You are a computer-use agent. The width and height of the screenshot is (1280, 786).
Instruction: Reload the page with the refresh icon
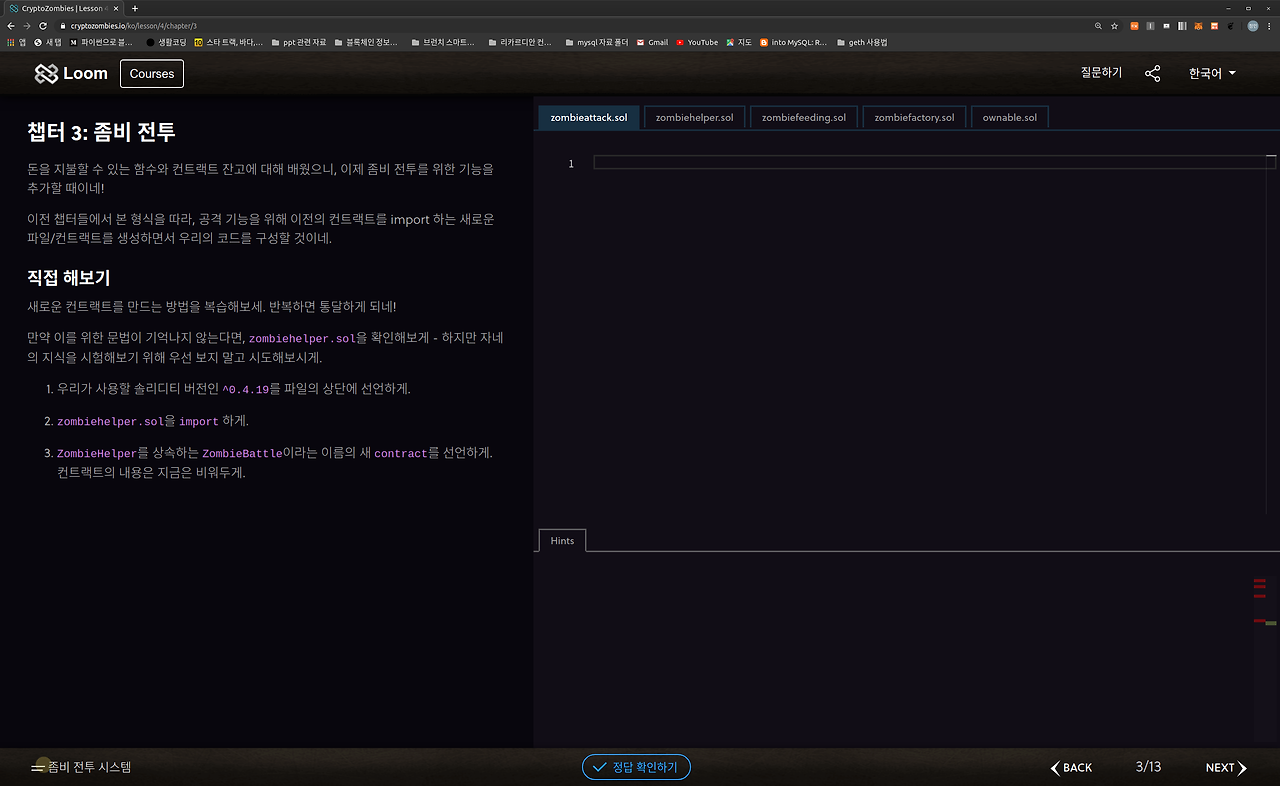point(44,26)
